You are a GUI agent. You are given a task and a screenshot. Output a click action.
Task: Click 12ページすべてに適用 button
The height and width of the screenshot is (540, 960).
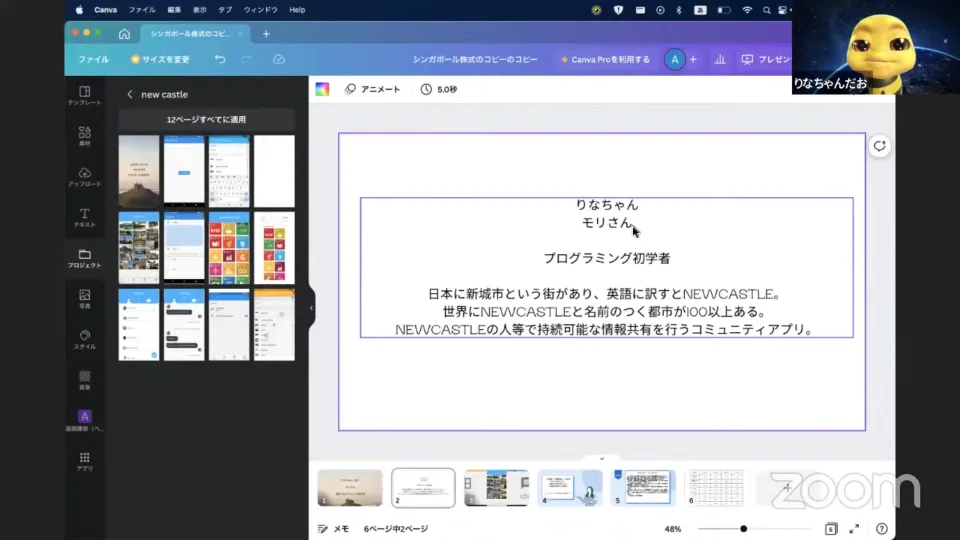(206, 119)
